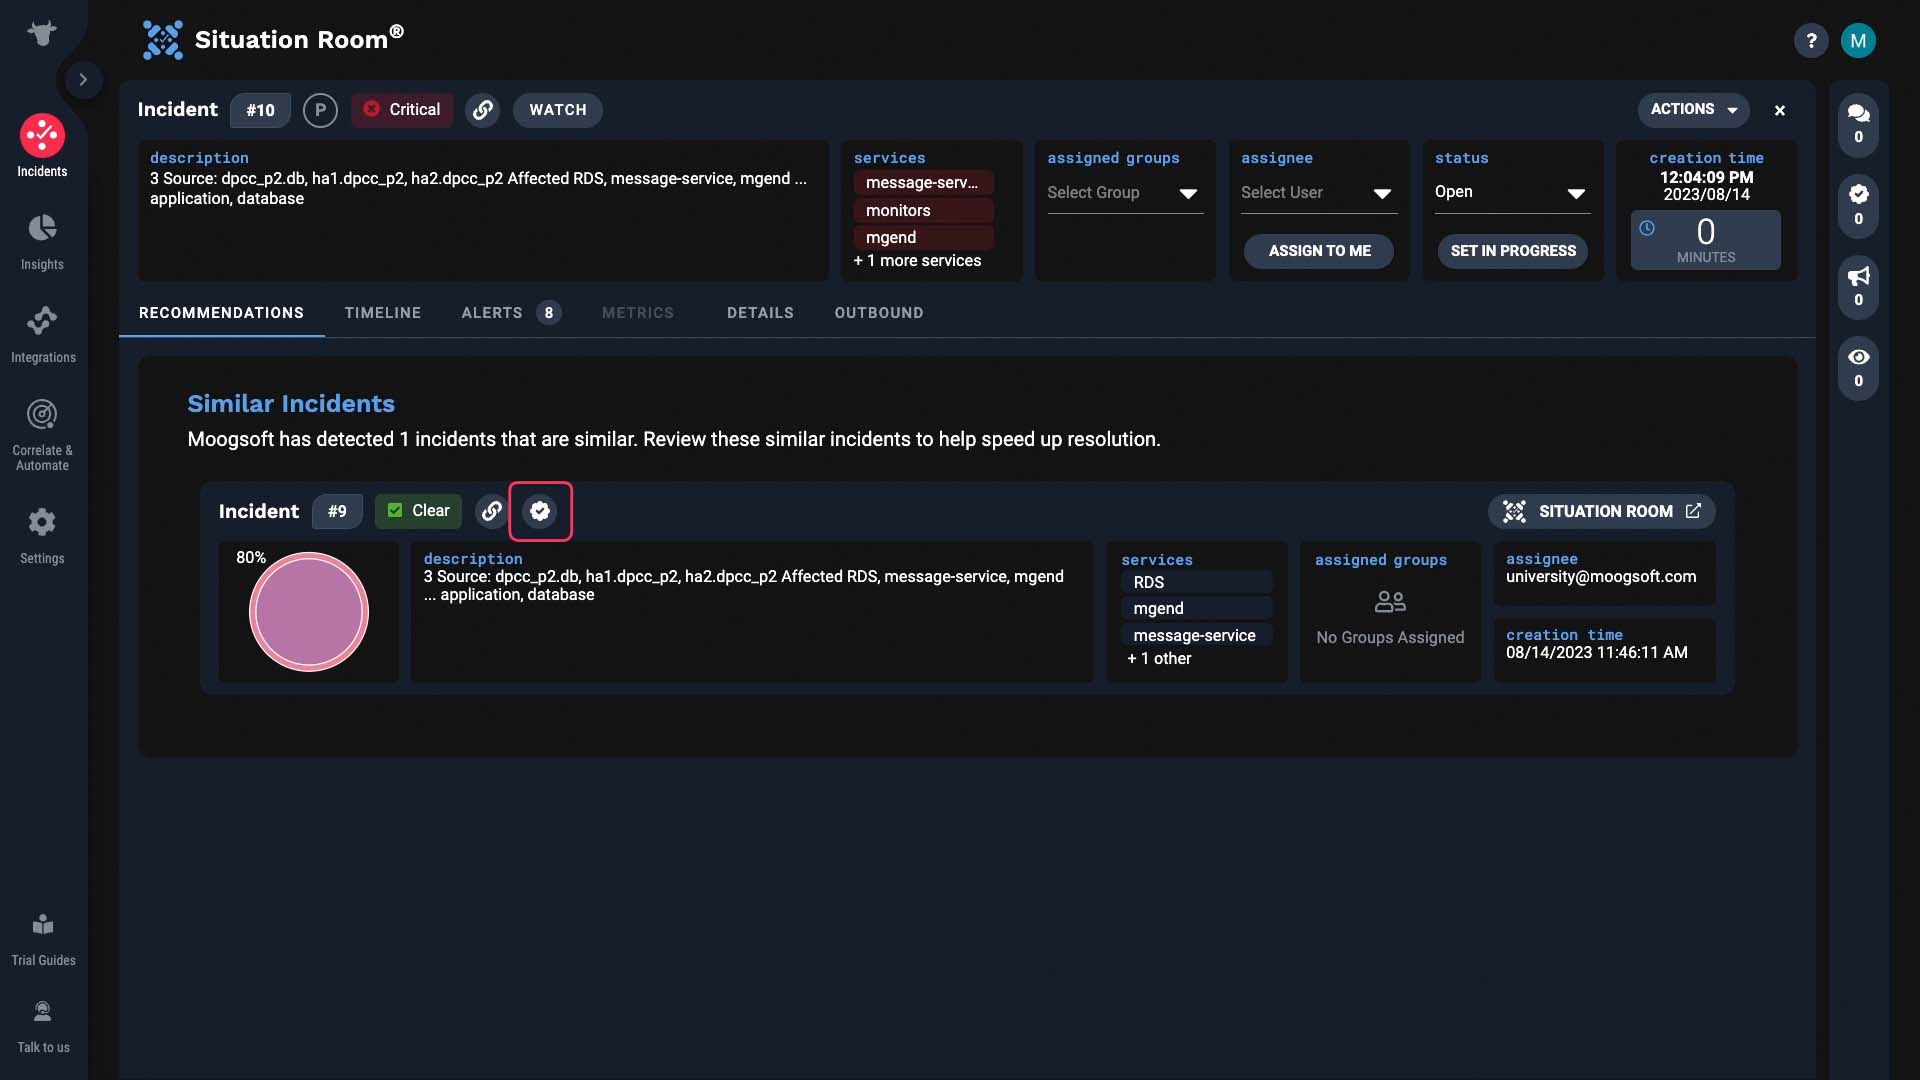Click the Clear status badge on incident #9
The width and height of the screenshot is (1920, 1080).
coord(418,511)
